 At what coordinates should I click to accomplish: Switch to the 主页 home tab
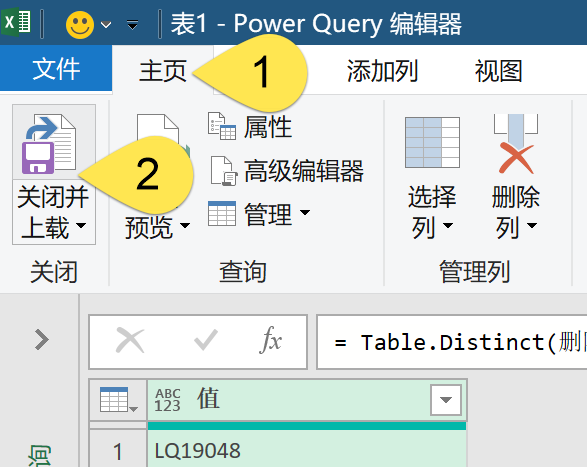(162, 70)
